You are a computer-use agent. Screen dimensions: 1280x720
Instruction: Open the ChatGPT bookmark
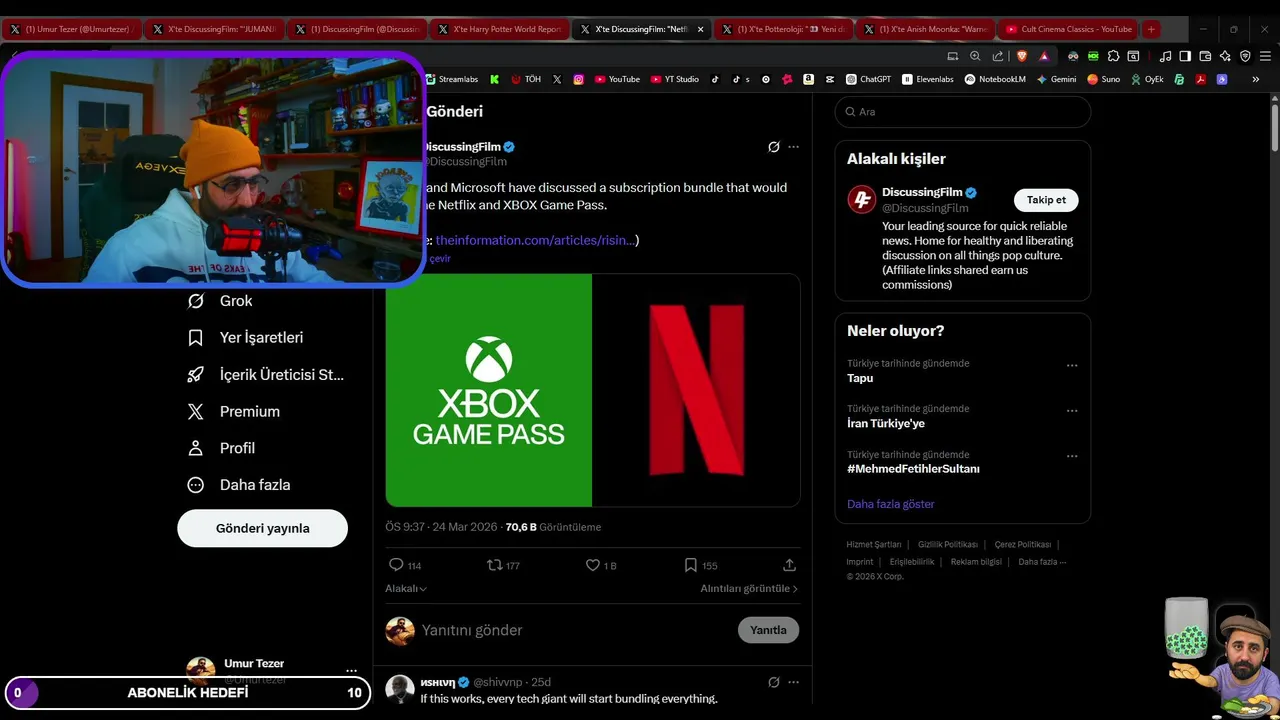868,79
